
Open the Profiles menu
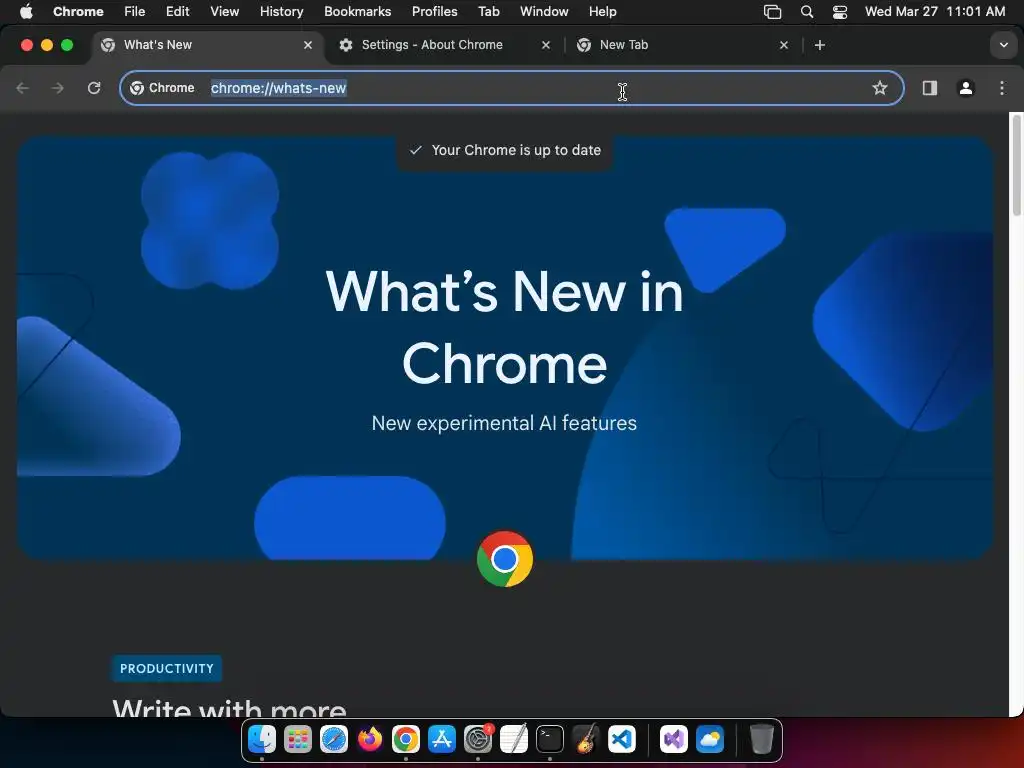434,12
